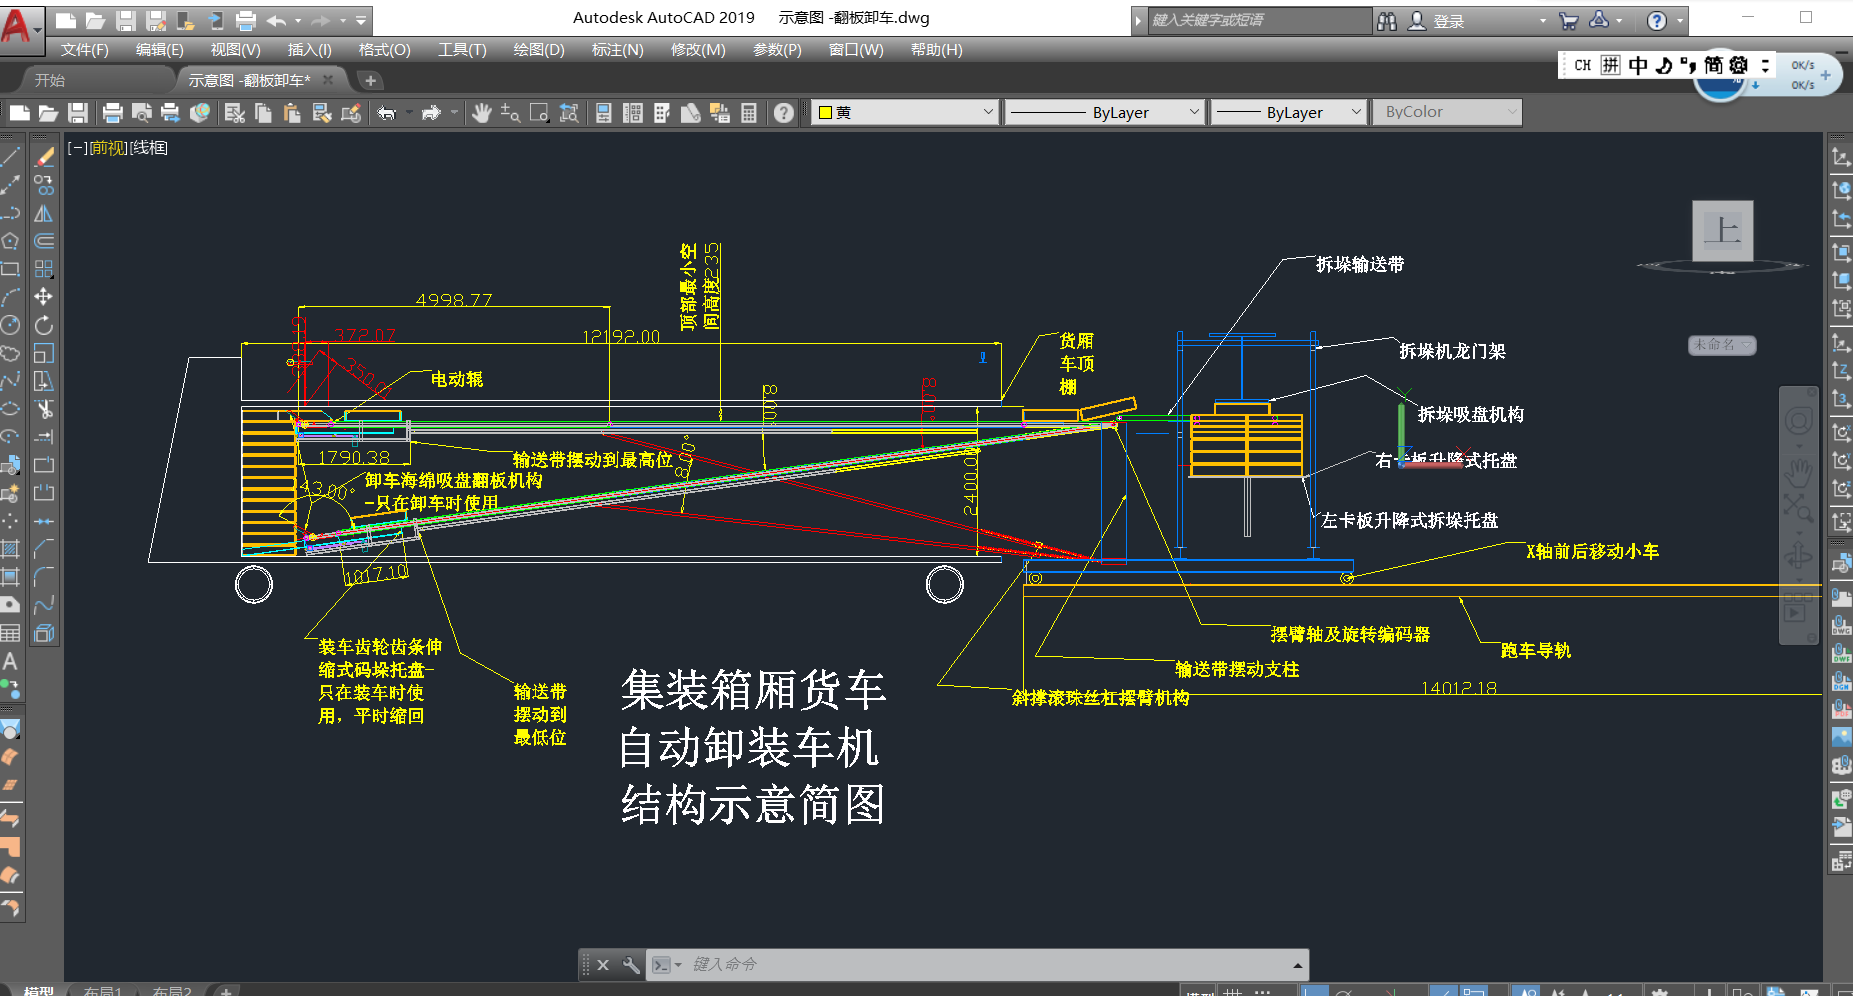Viewport: 1853px width, 996px height.
Task: Open the QuickCalc calculator
Action: pos(748,113)
